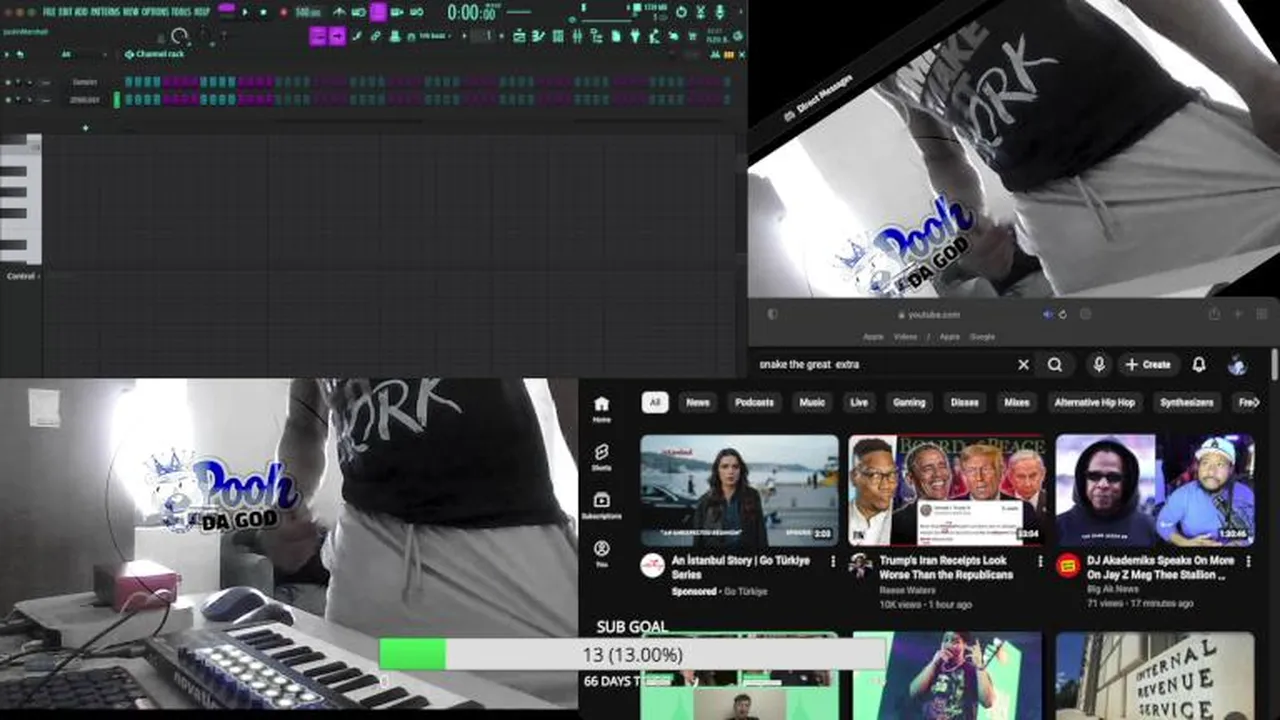The image size is (1280, 720).
Task: Click the microphone icon at FL Studio top right
Action: point(719,12)
